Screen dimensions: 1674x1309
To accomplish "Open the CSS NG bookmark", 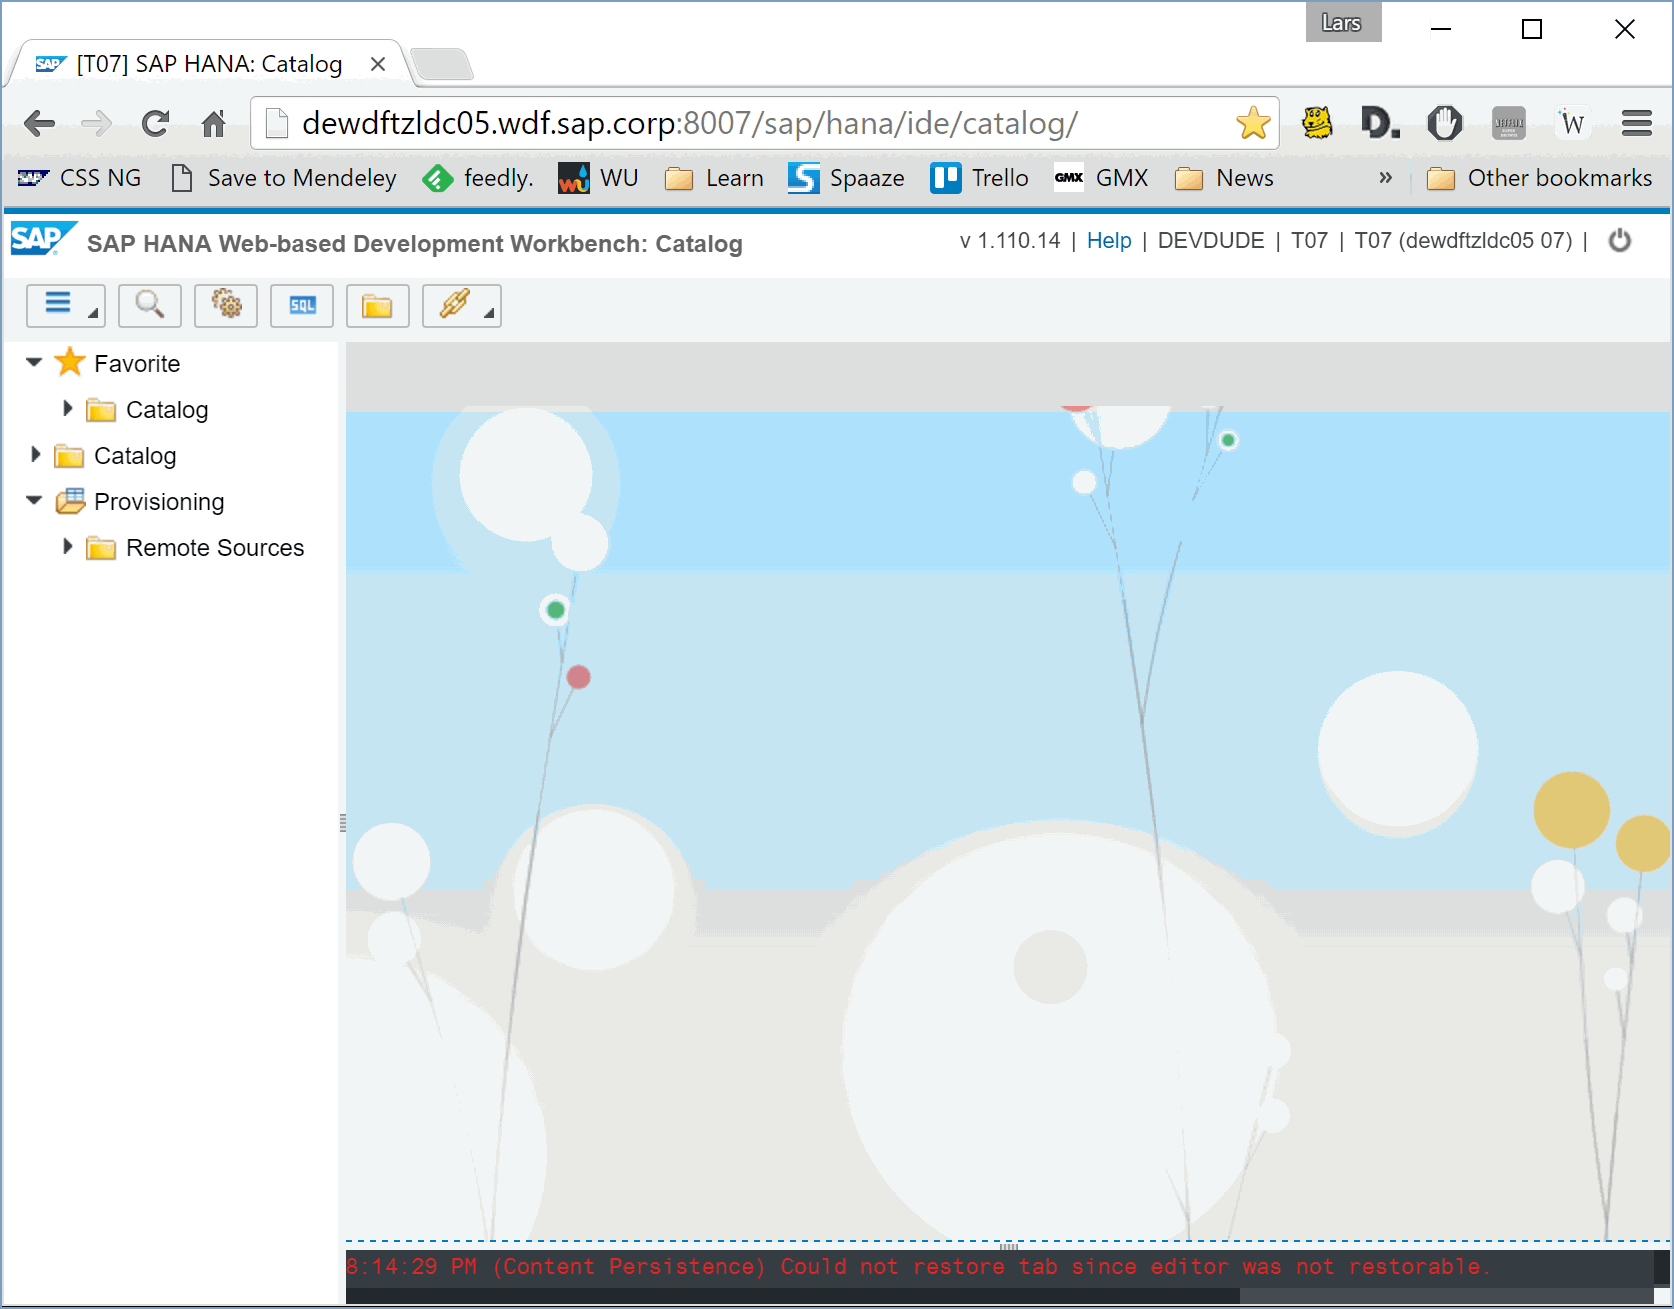I will click(80, 178).
